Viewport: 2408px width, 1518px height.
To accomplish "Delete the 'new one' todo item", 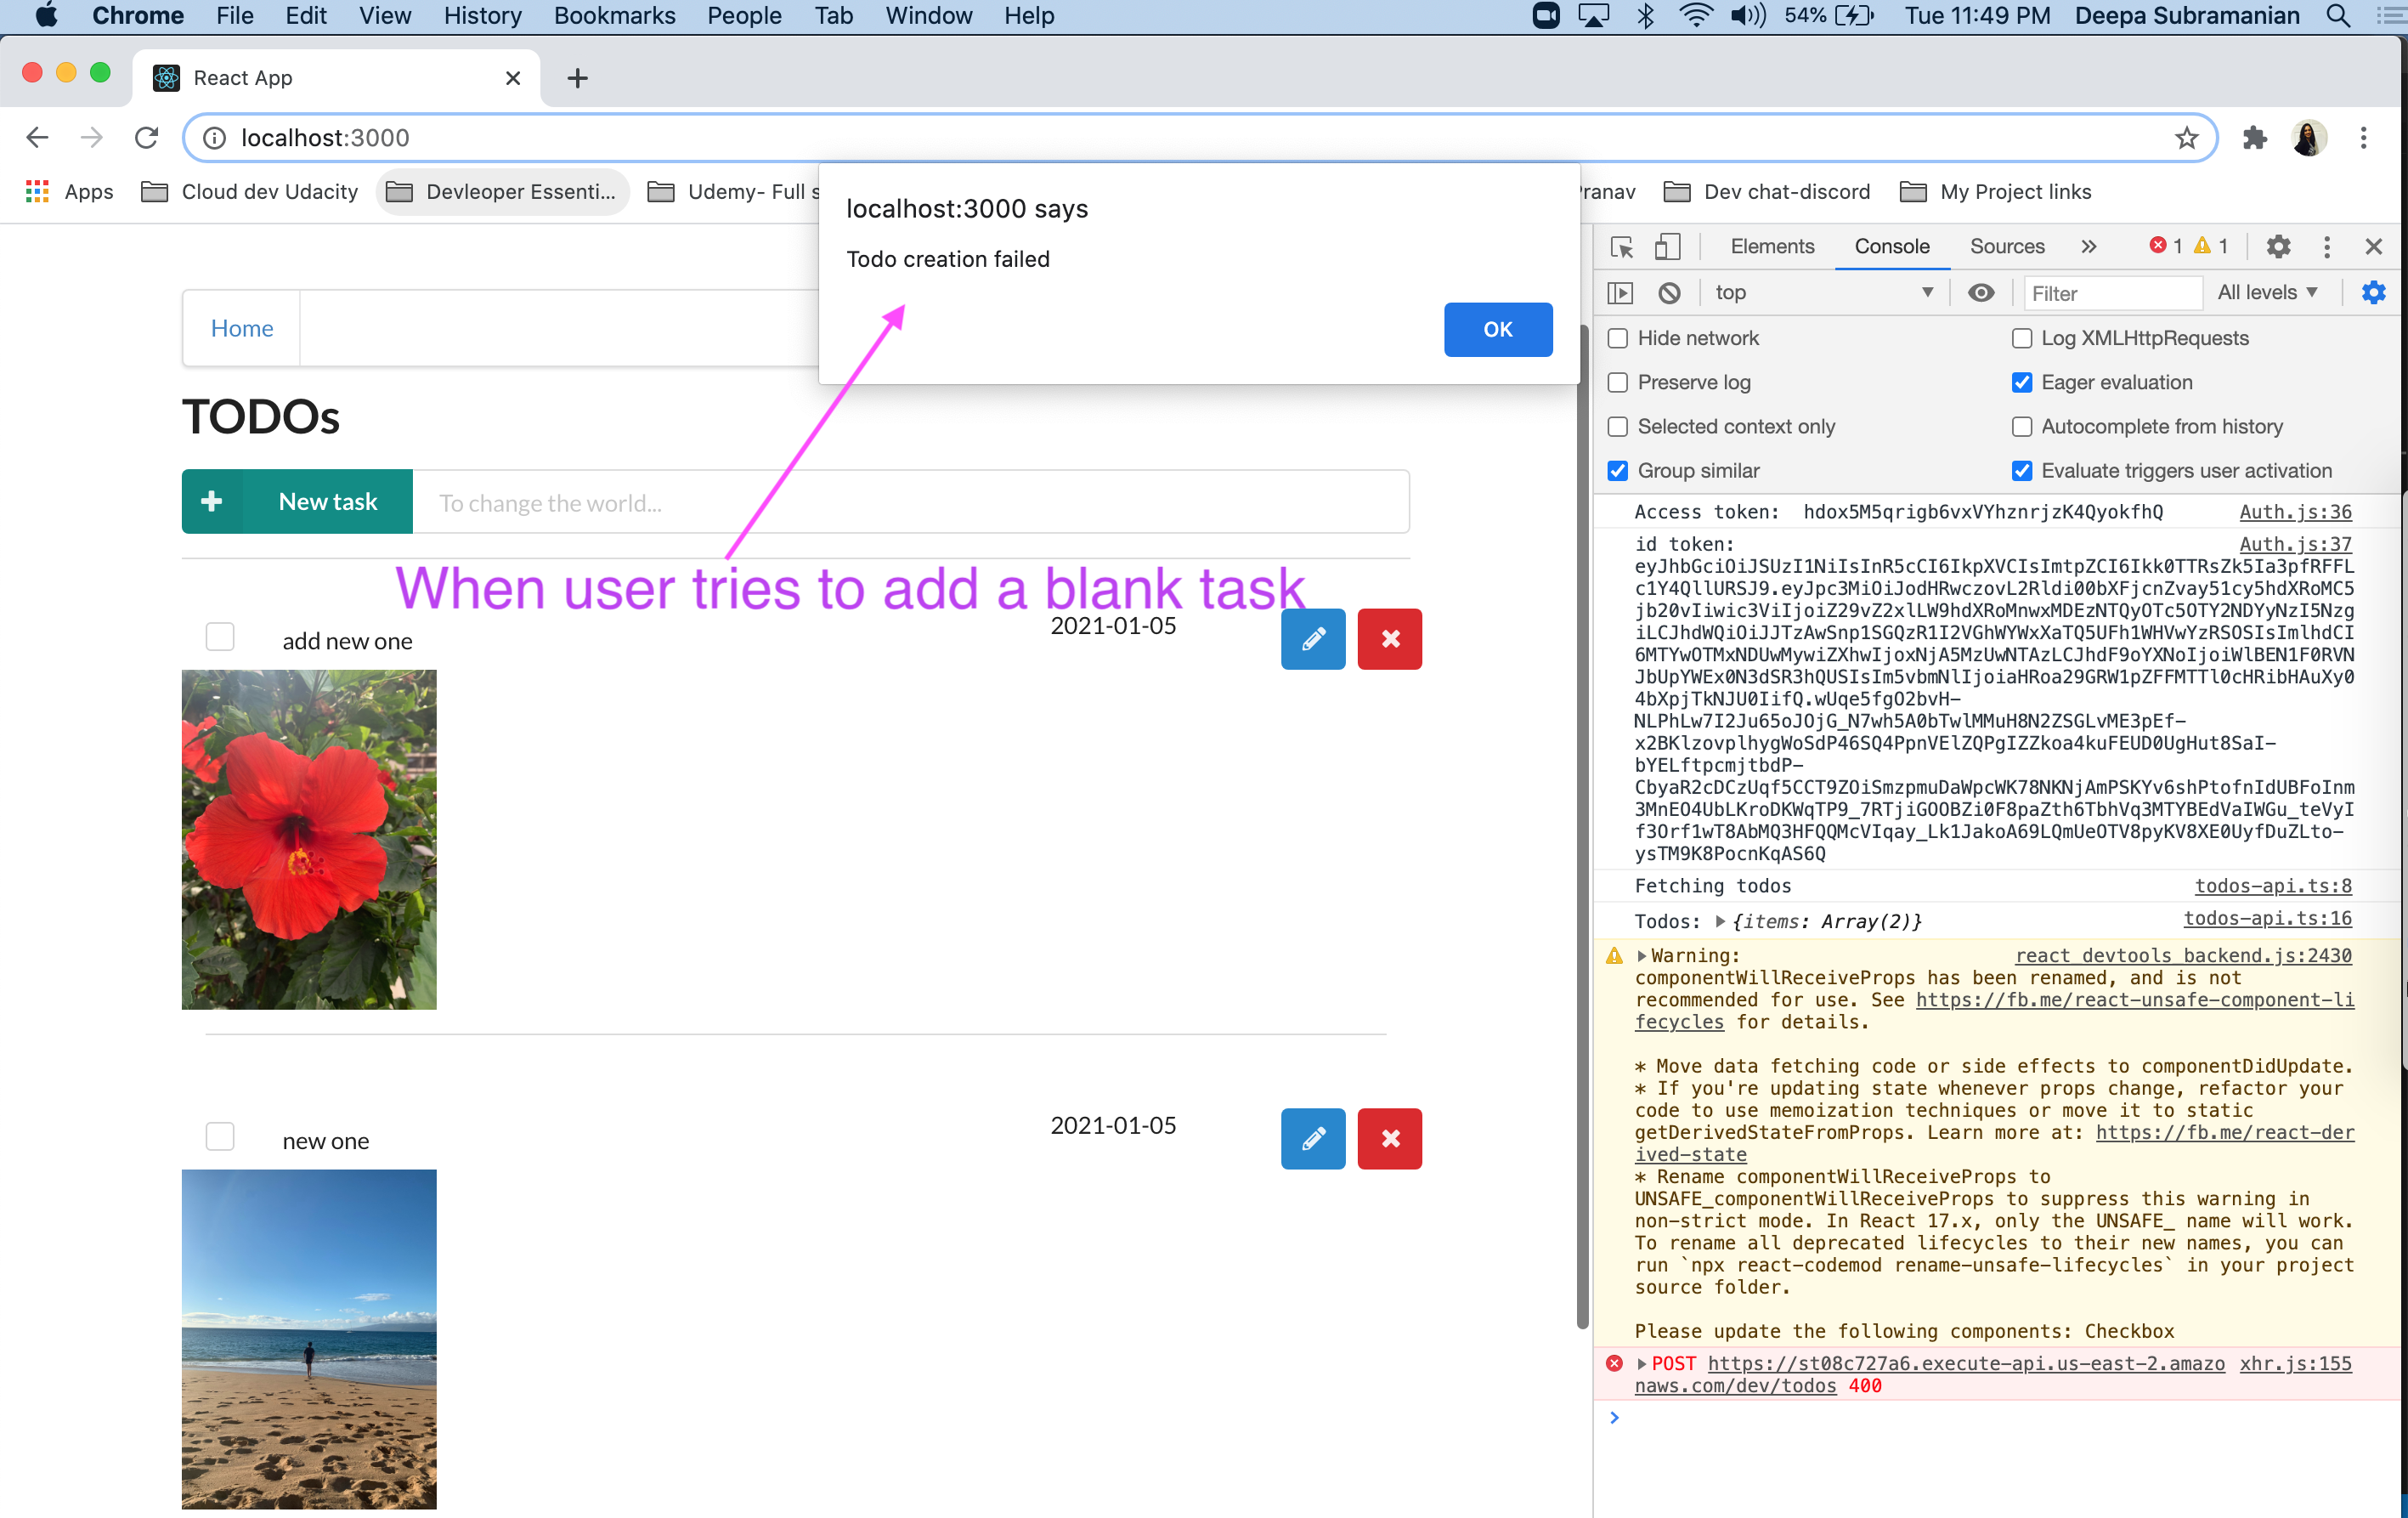I will pos(1389,1138).
